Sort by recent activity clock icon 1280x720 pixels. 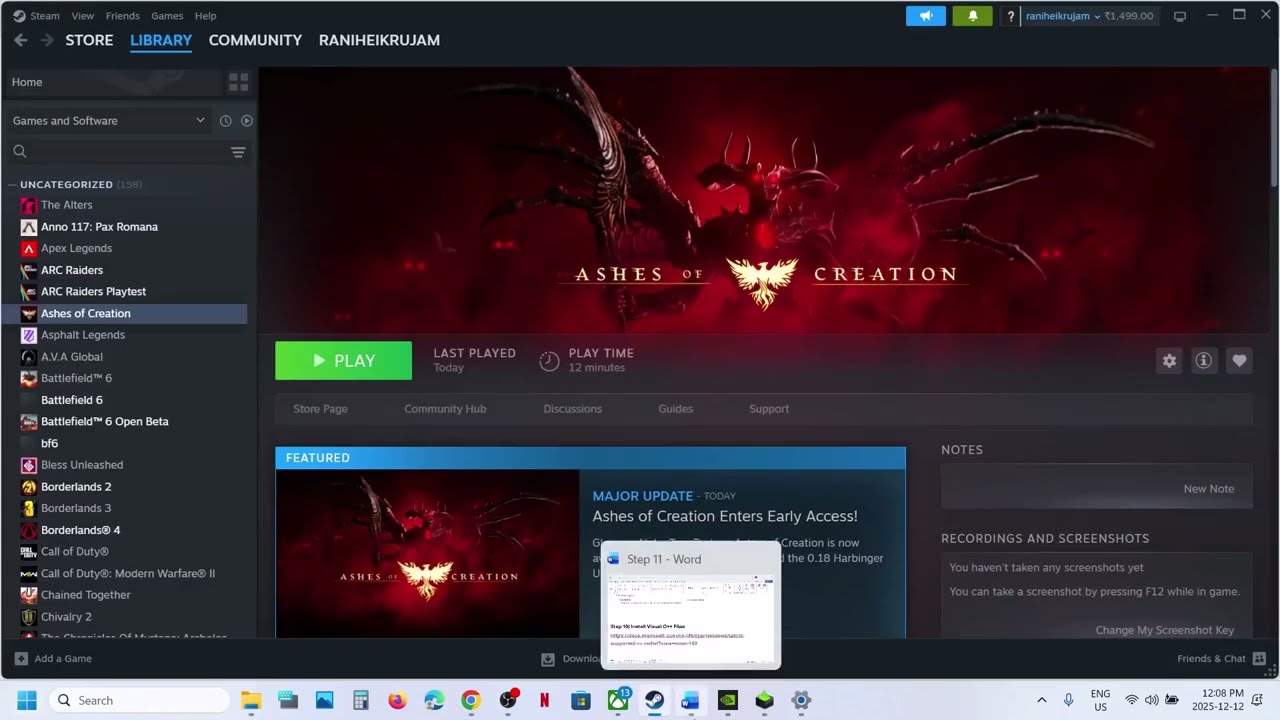(225, 121)
